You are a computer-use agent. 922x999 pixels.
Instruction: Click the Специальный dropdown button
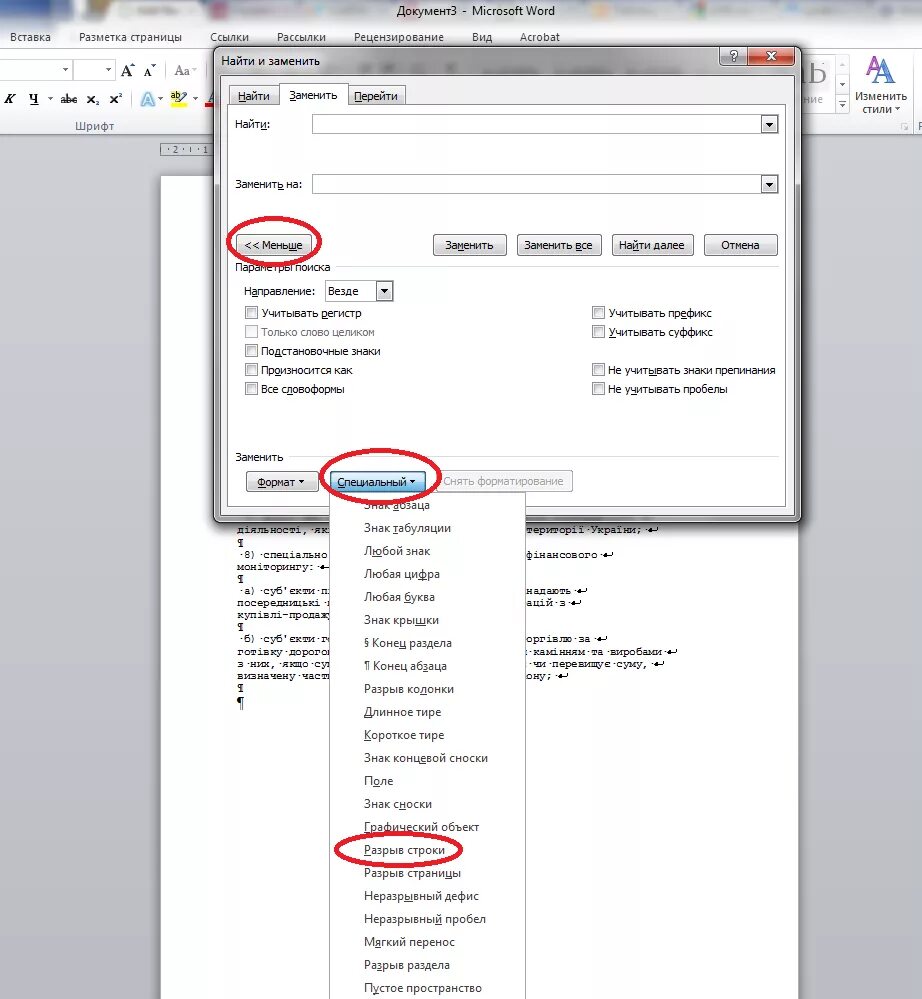[377, 482]
